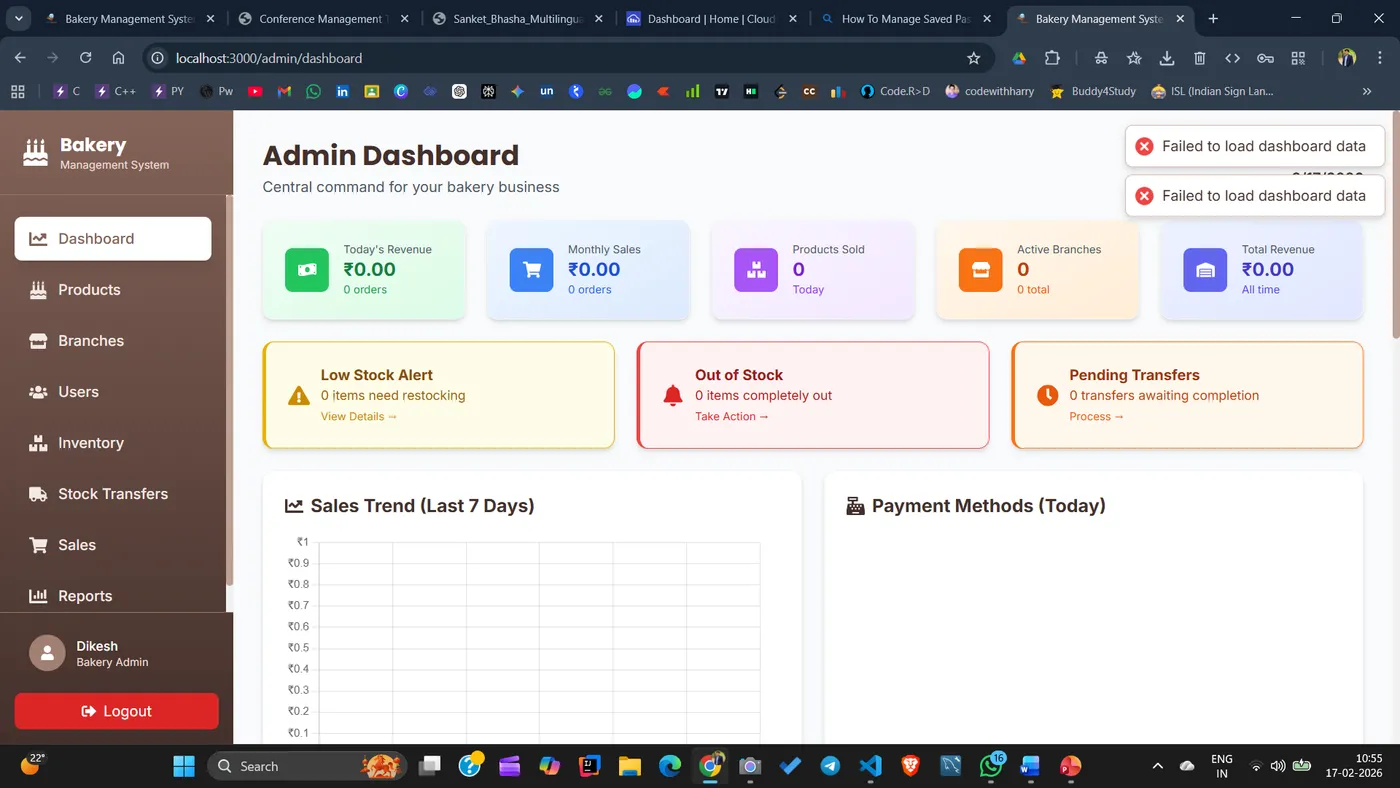
Task: Go back using the browser back arrow
Action: coord(20,58)
